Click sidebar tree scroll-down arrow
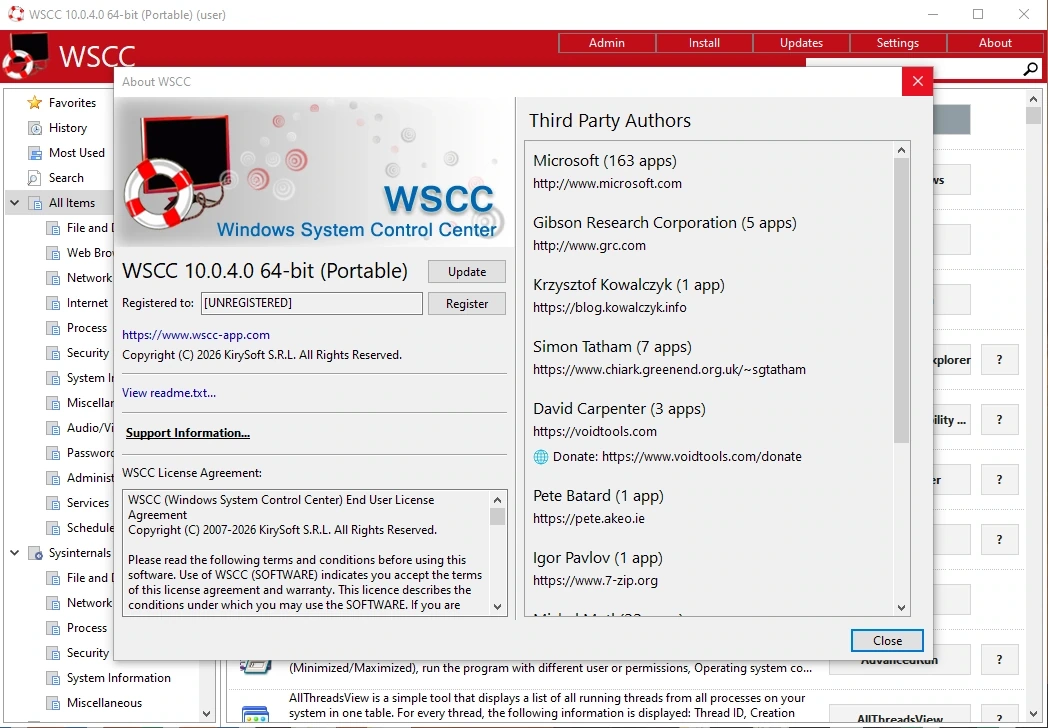 click(207, 714)
